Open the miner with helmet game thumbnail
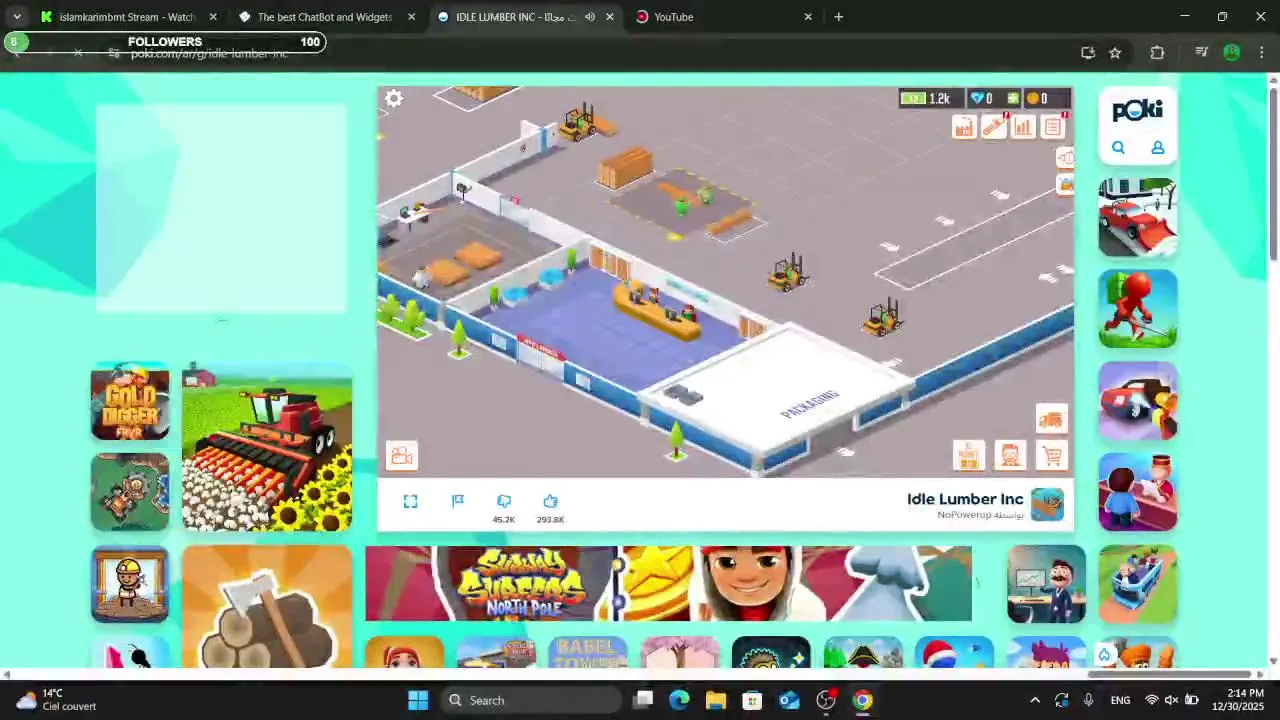The width and height of the screenshot is (1280, 720). coord(130,584)
